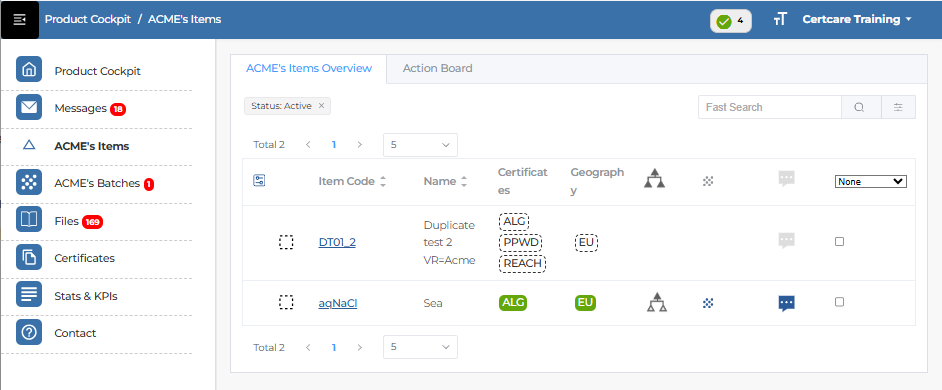Viewport: 942px width, 390px height.
Task: Collapse sidebar with hamburger menu icon
Action: click(x=19, y=20)
